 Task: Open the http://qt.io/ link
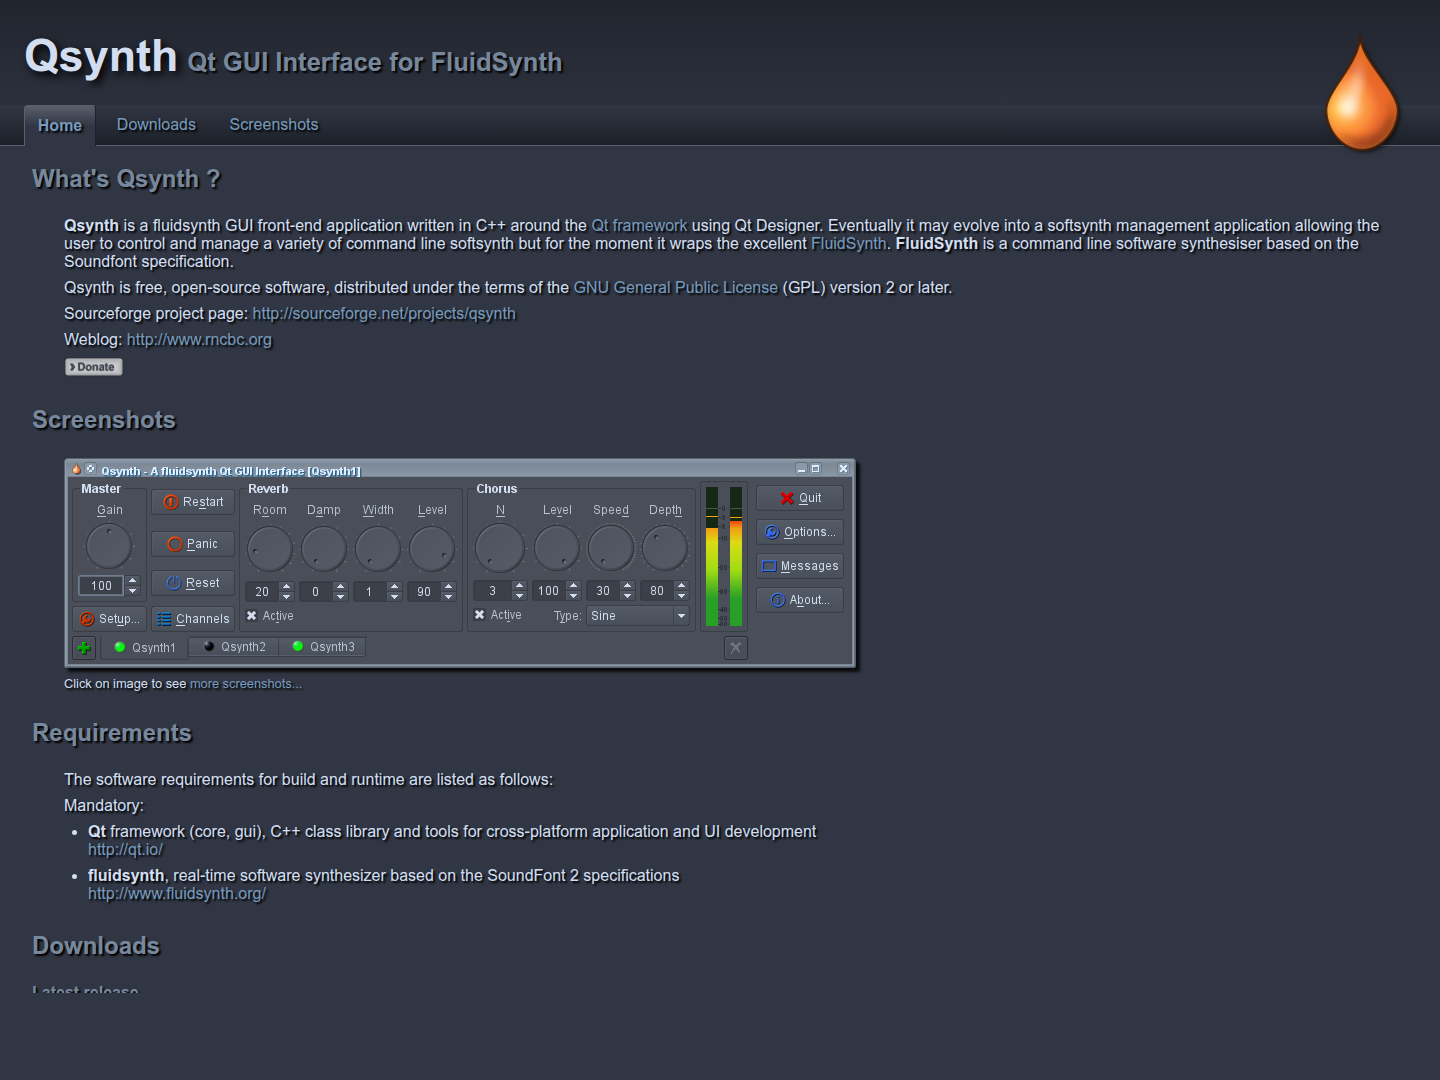coord(125,850)
